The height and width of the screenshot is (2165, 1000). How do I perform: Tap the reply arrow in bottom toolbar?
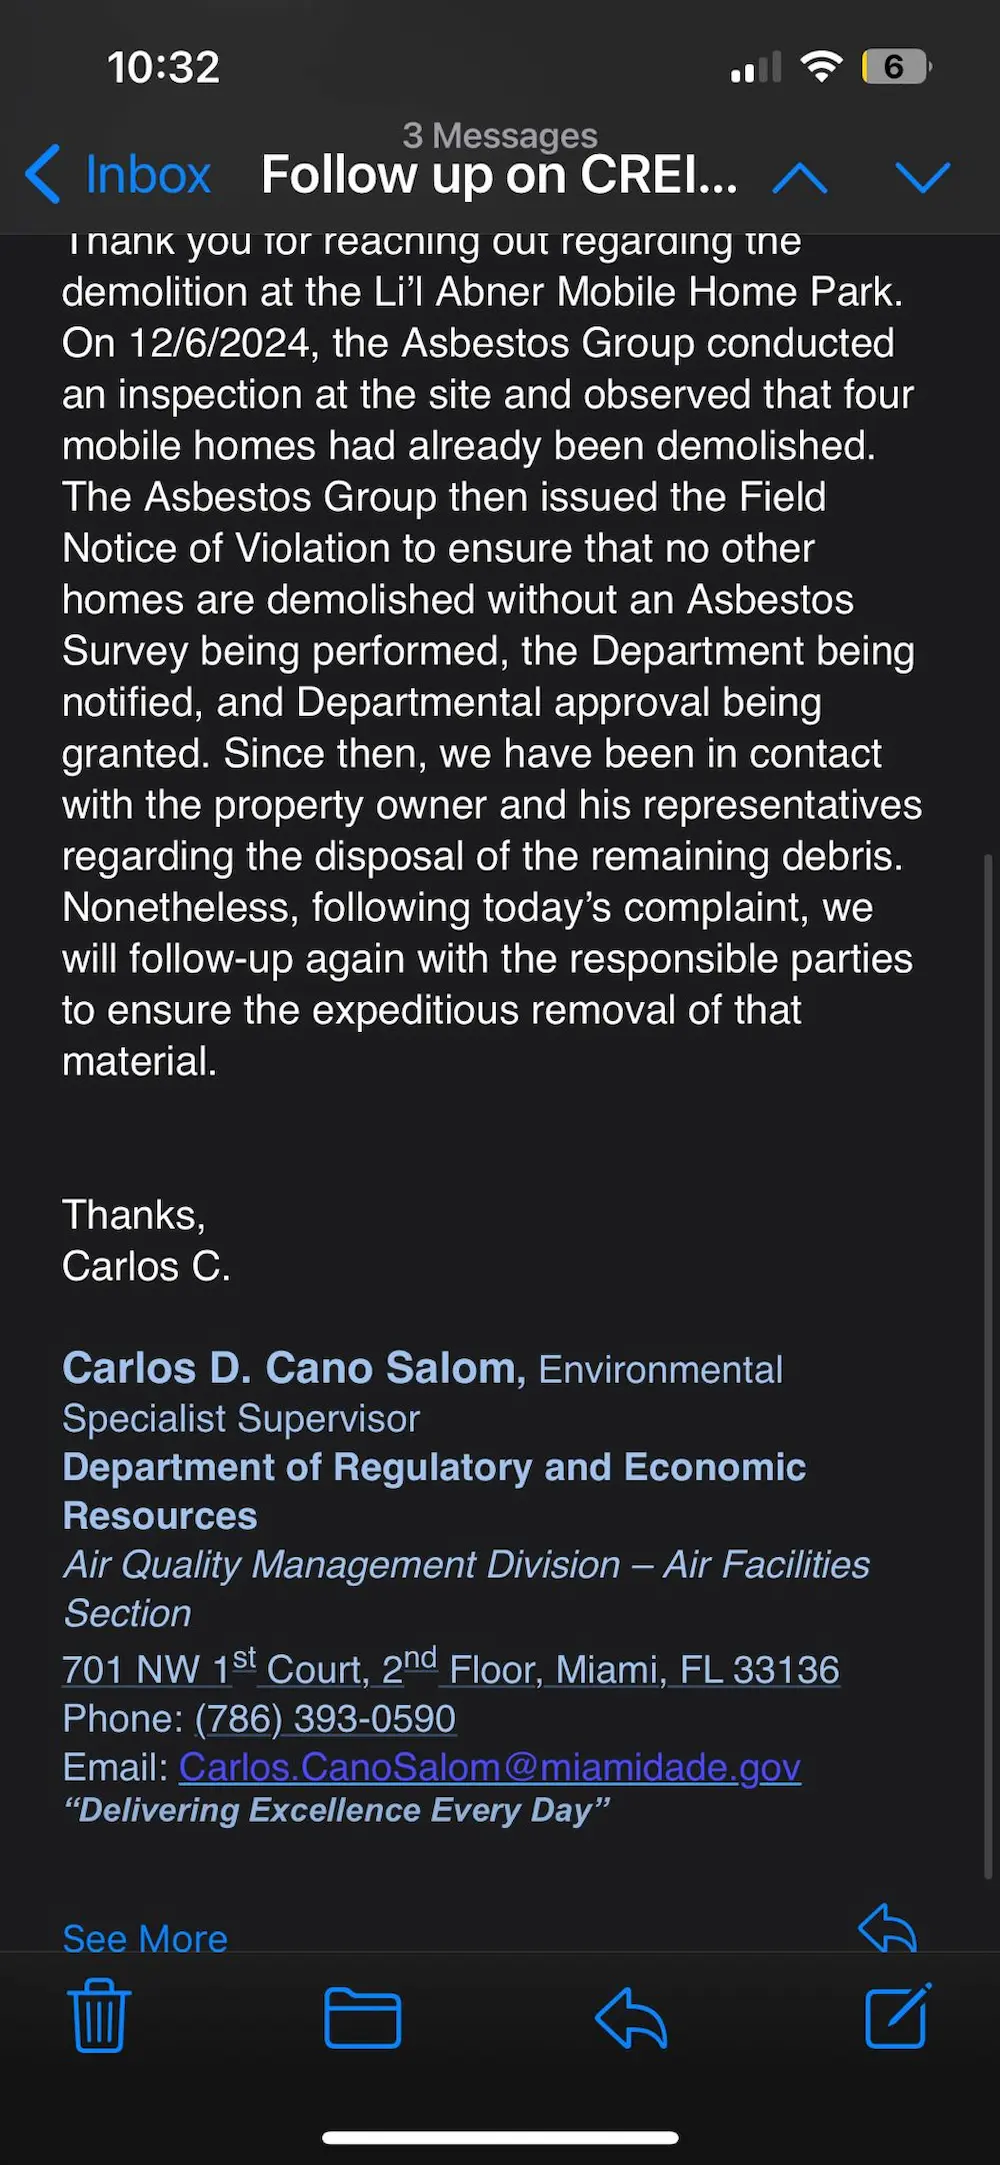(631, 2018)
